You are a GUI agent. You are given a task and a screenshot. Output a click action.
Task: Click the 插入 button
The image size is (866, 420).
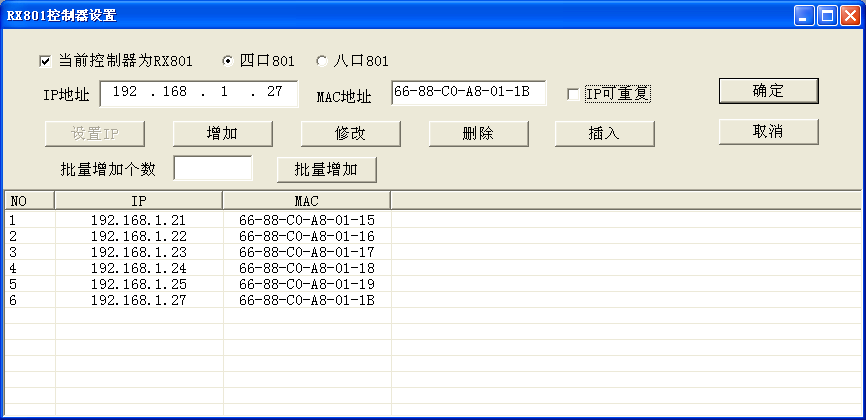(x=605, y=134)
